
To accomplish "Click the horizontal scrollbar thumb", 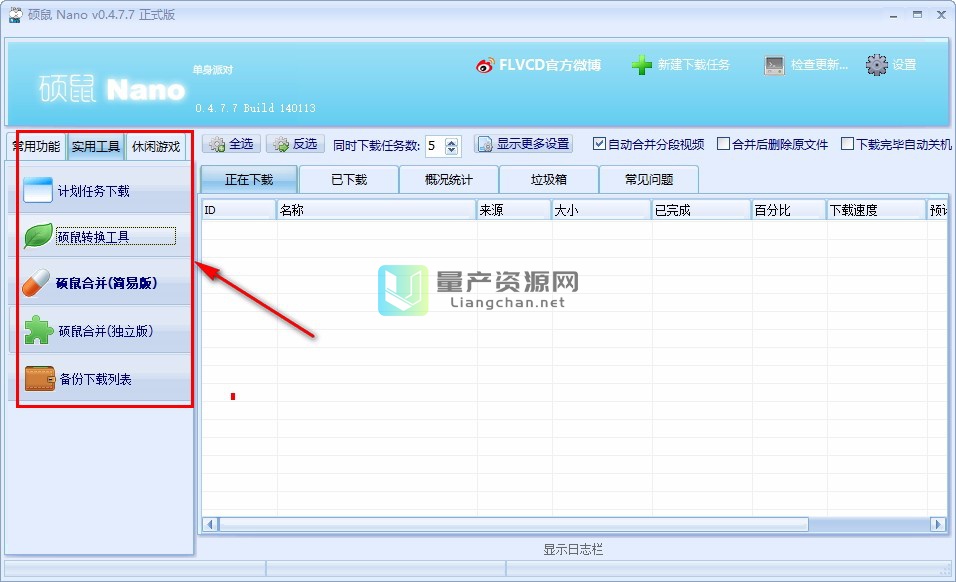I will [x=514, y=524].
